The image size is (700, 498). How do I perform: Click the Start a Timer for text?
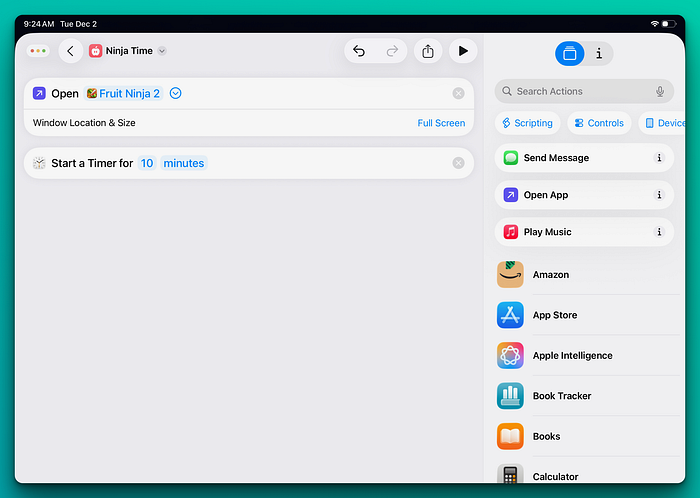pyautogui.click(x=92, y=163)
